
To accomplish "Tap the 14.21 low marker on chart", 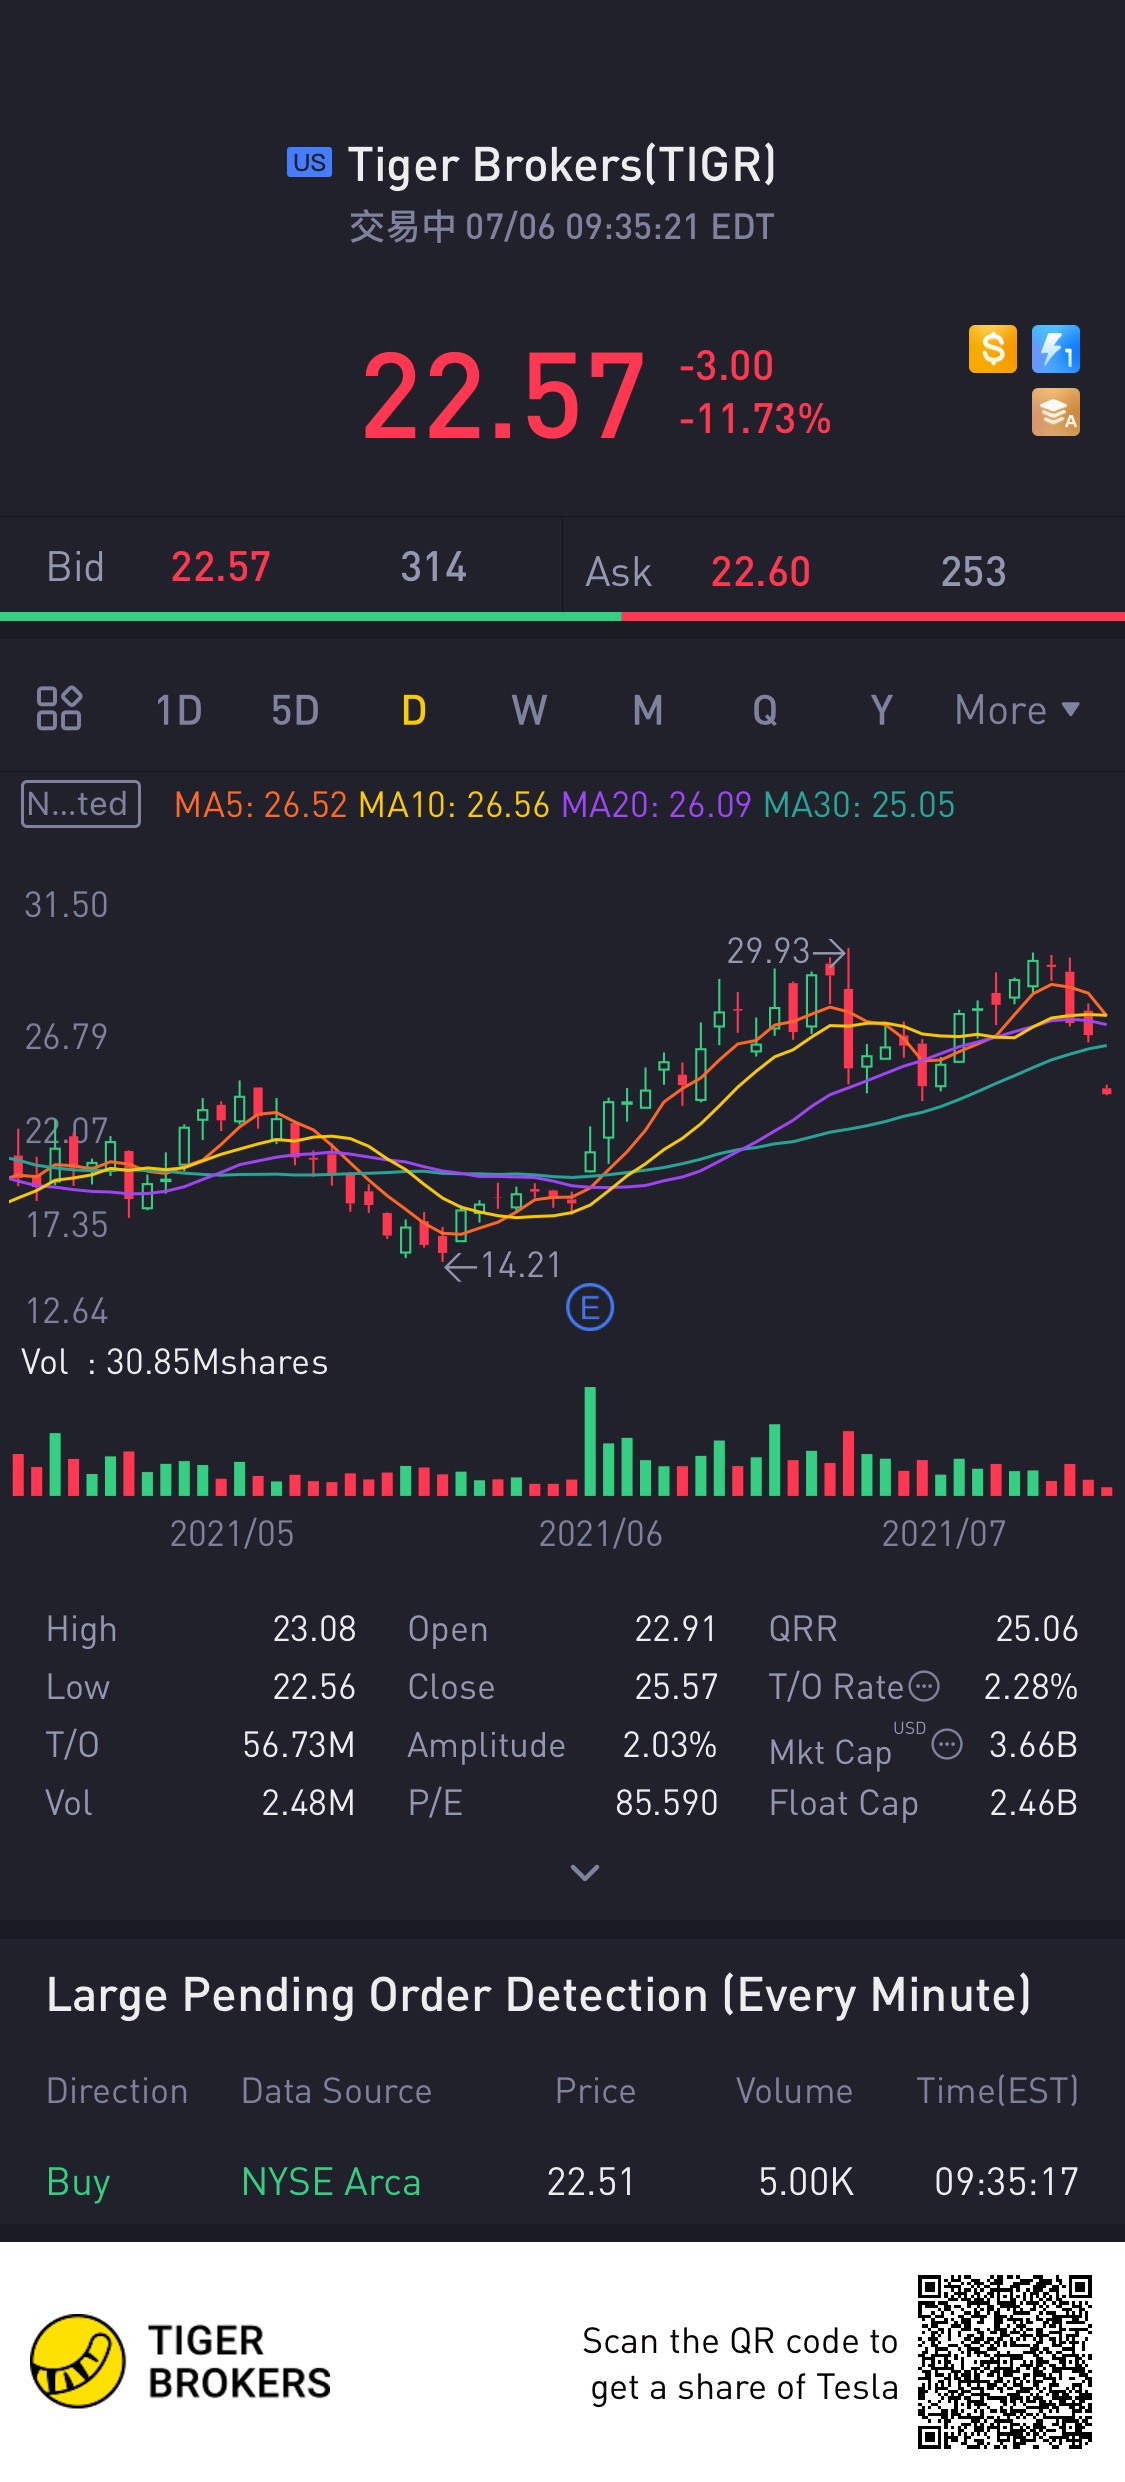I will (503, 1265).
